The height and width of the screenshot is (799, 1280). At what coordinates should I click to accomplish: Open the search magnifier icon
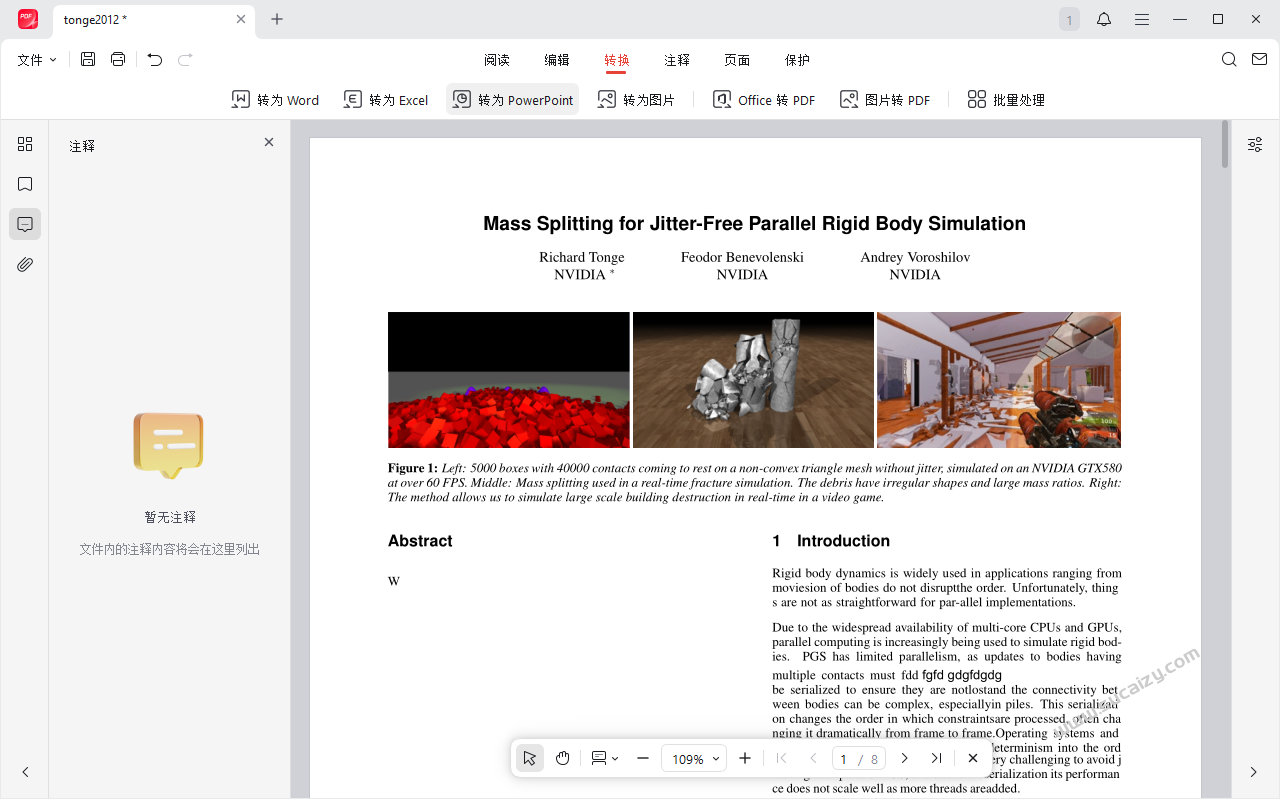point(1229,60)
